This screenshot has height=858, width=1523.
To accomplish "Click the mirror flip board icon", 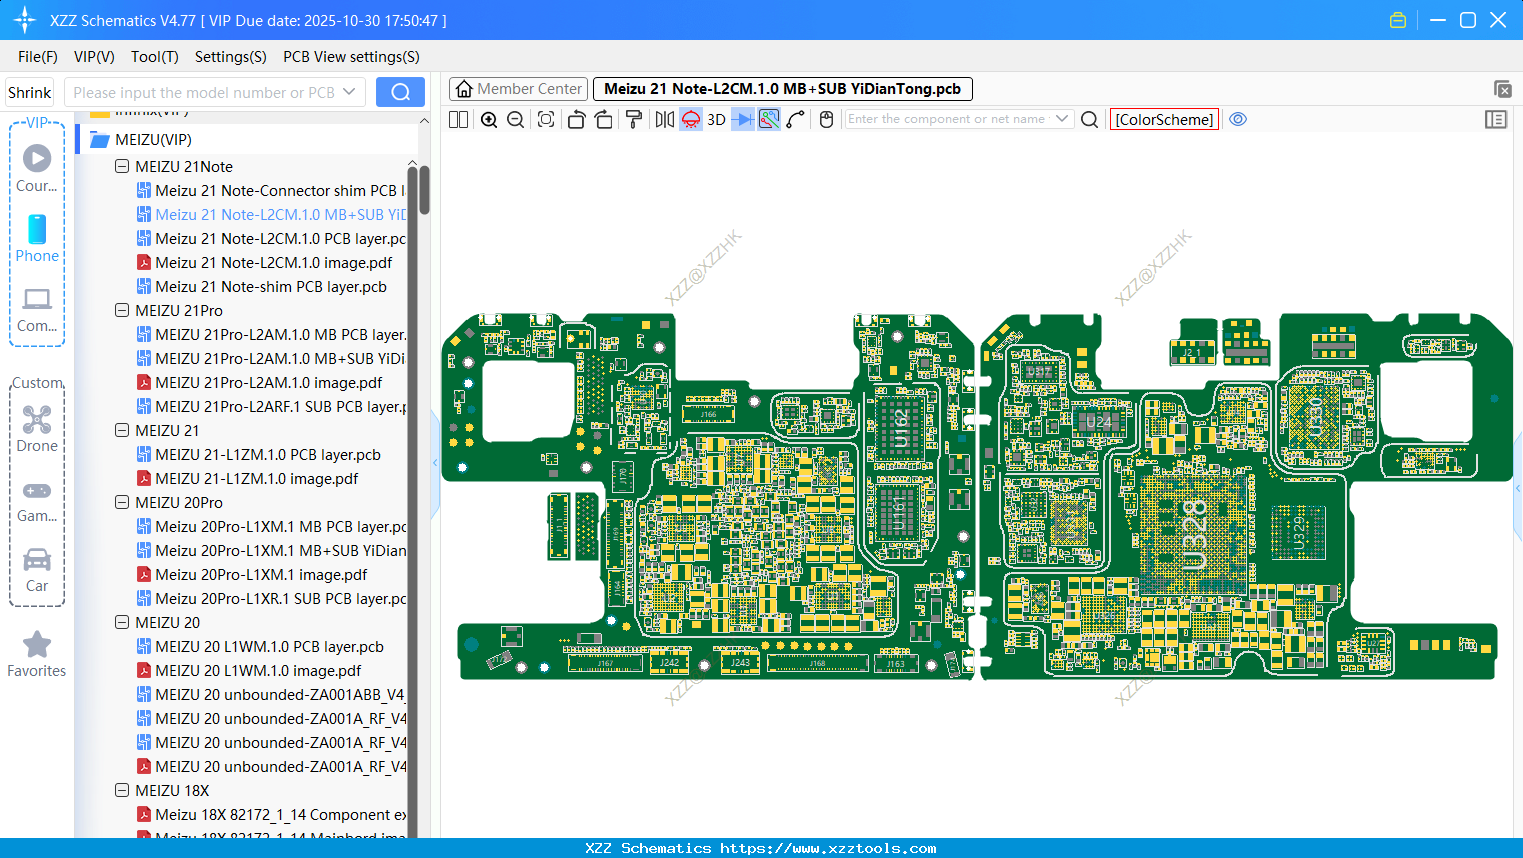I will [x=664, y=120].
